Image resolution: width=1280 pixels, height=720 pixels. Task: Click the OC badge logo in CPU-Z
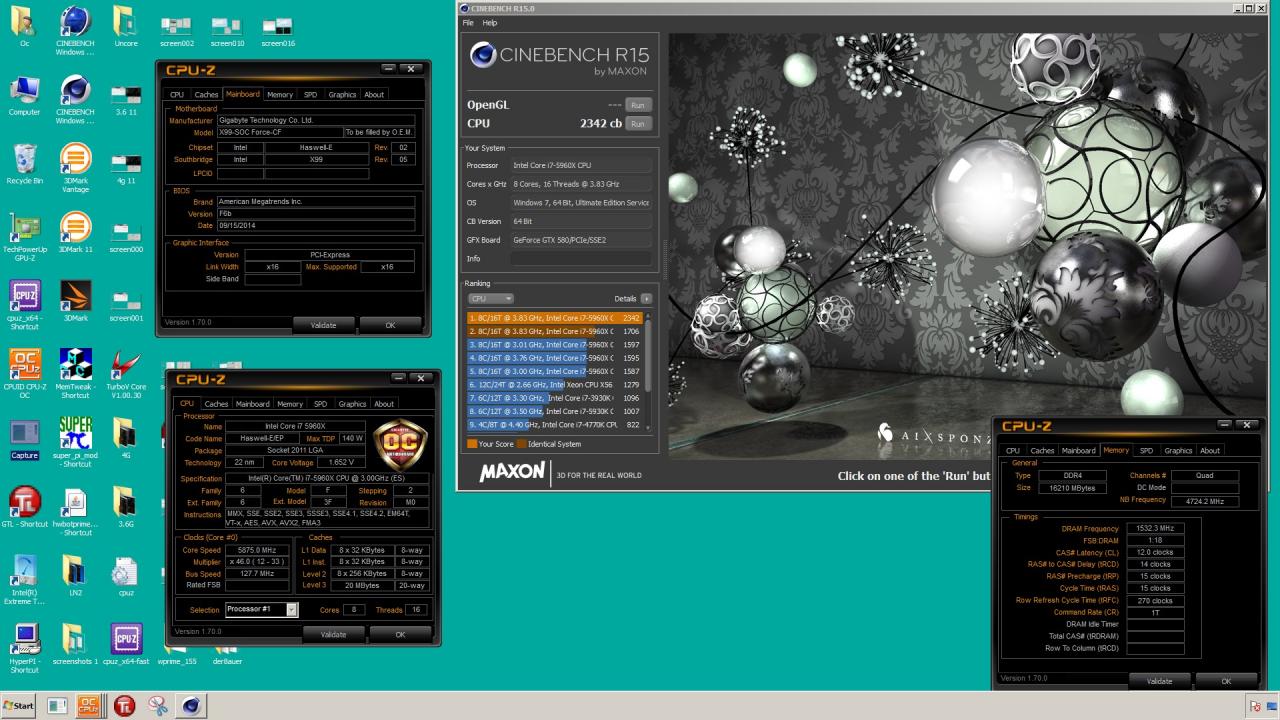click(400, 445)
